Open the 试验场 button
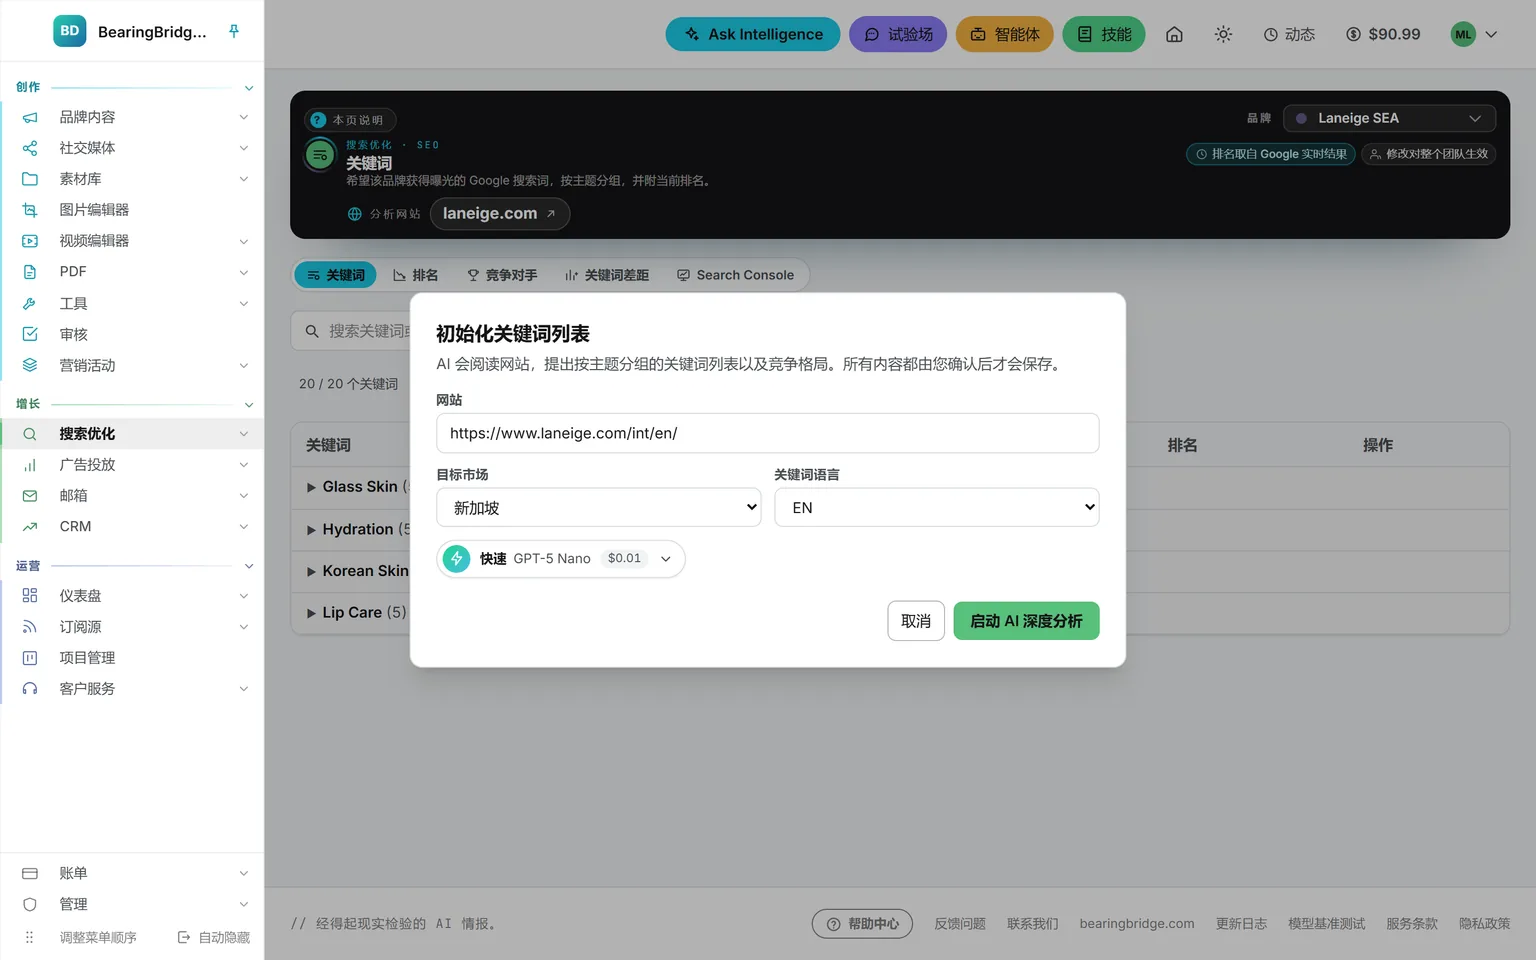The image size is (1536, 960). click(898, 34)
